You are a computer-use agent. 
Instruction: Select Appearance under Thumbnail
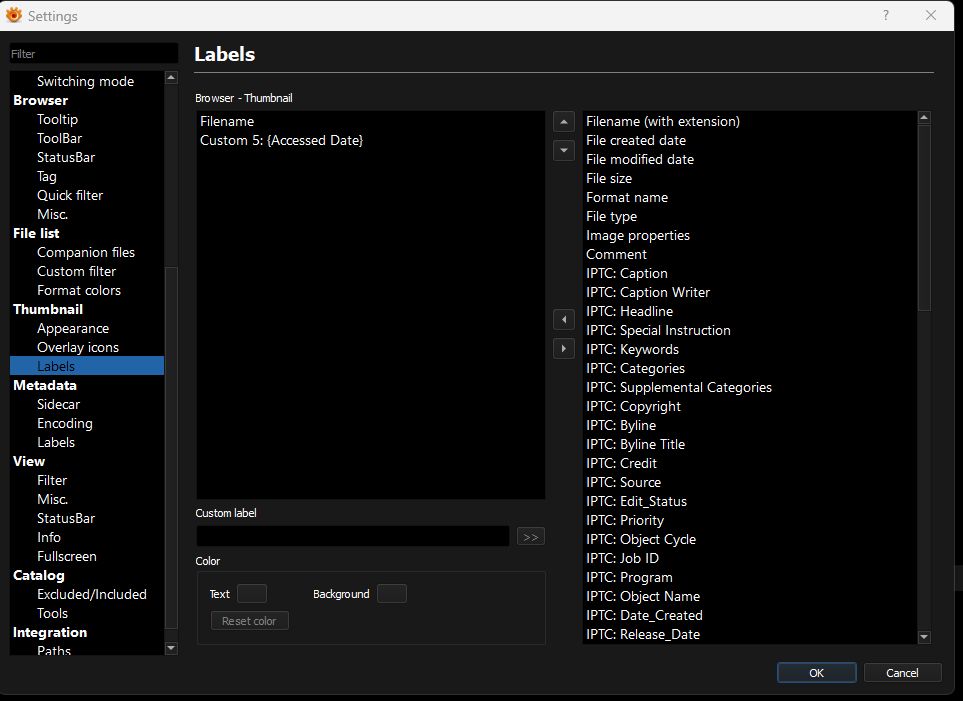(x=73, y=328)
